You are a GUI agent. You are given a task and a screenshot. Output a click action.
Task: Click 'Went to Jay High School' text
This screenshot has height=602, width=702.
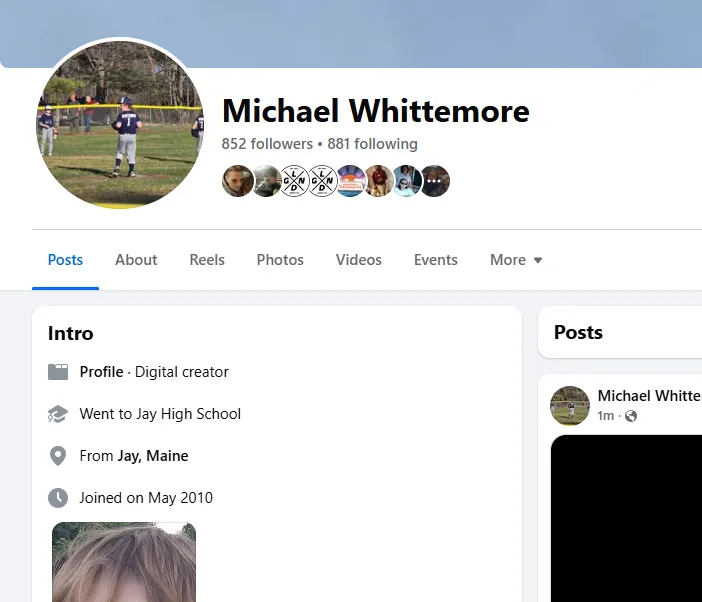(160, 414)
